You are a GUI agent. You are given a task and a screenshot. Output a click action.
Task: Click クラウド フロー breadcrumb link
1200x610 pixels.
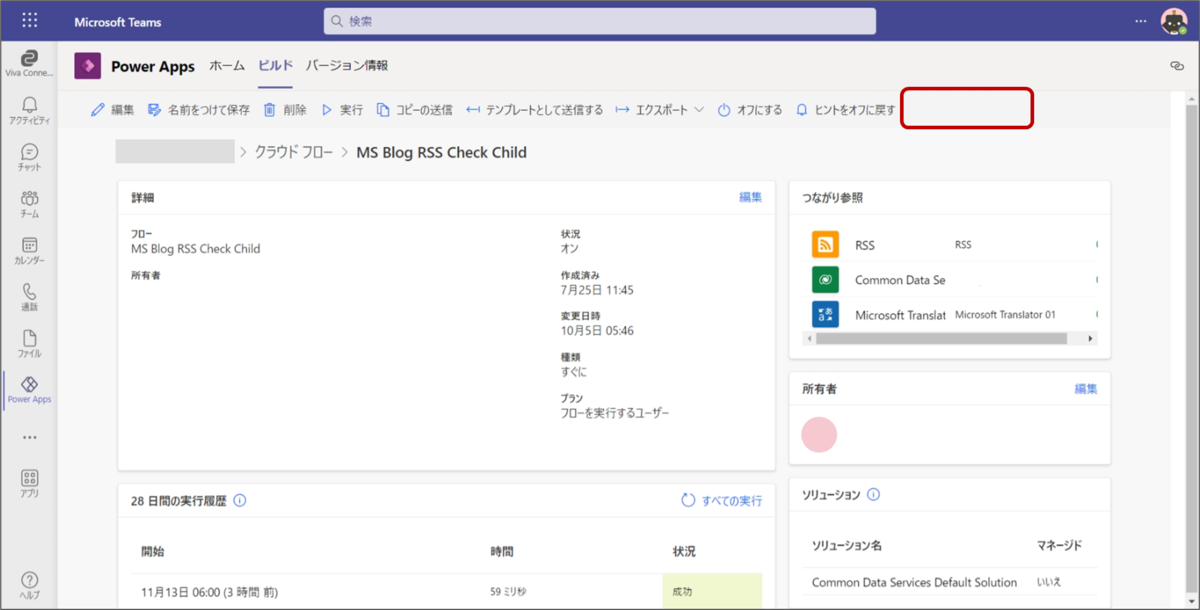coord(292,153)
